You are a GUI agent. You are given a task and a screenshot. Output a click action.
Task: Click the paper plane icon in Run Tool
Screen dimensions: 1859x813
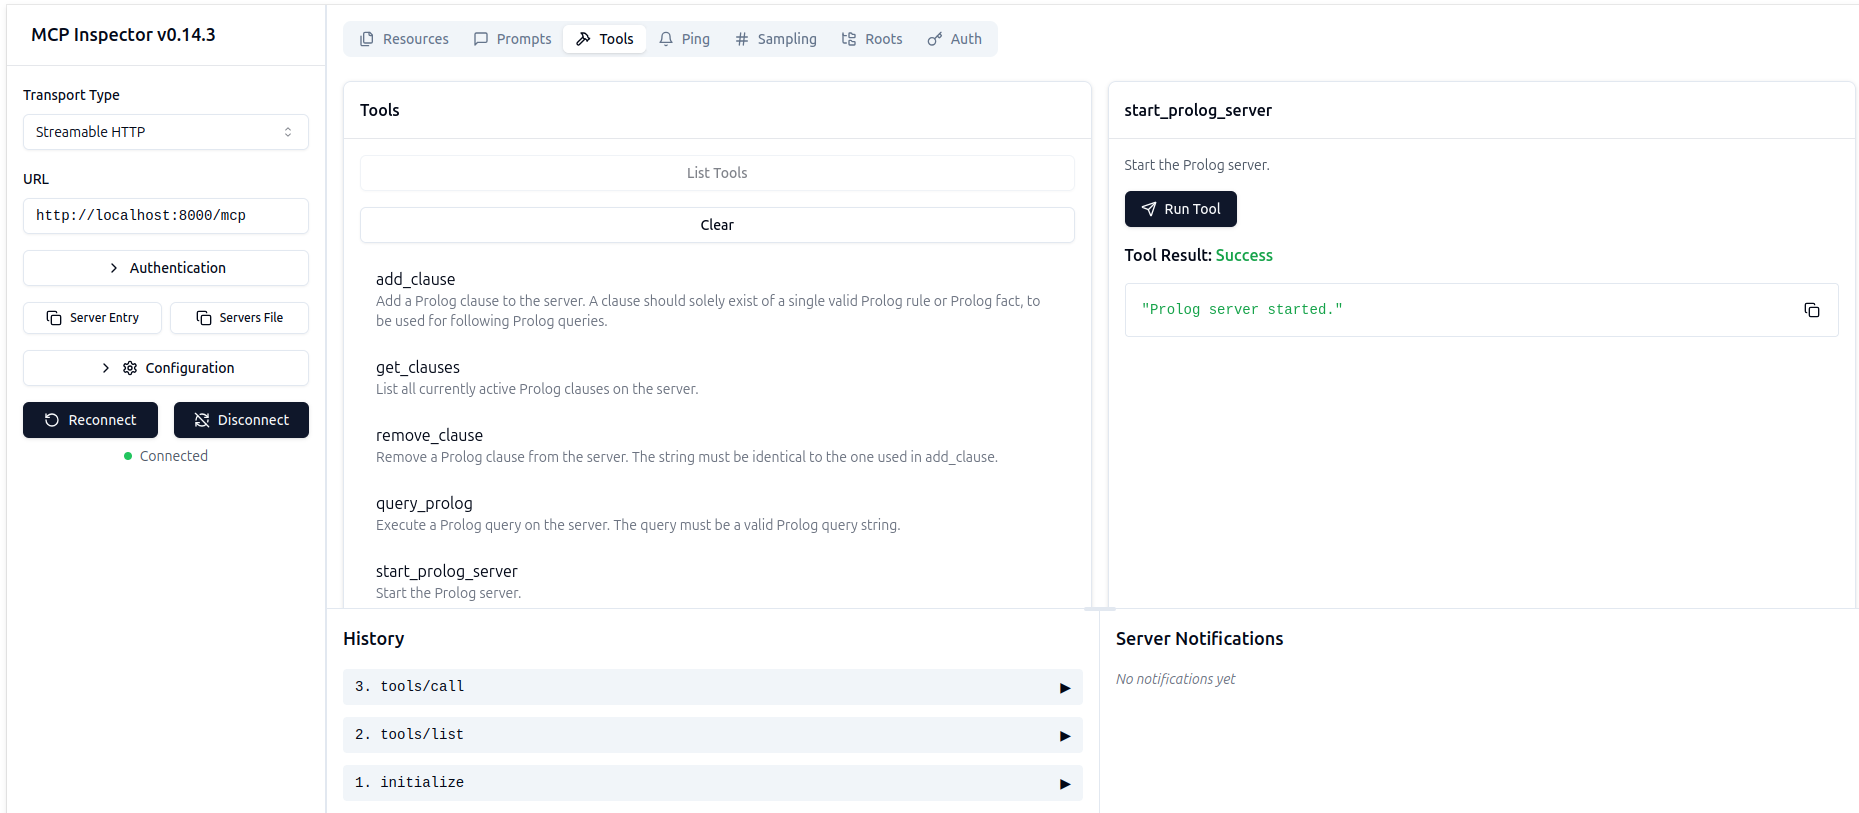coord(1149,209)
